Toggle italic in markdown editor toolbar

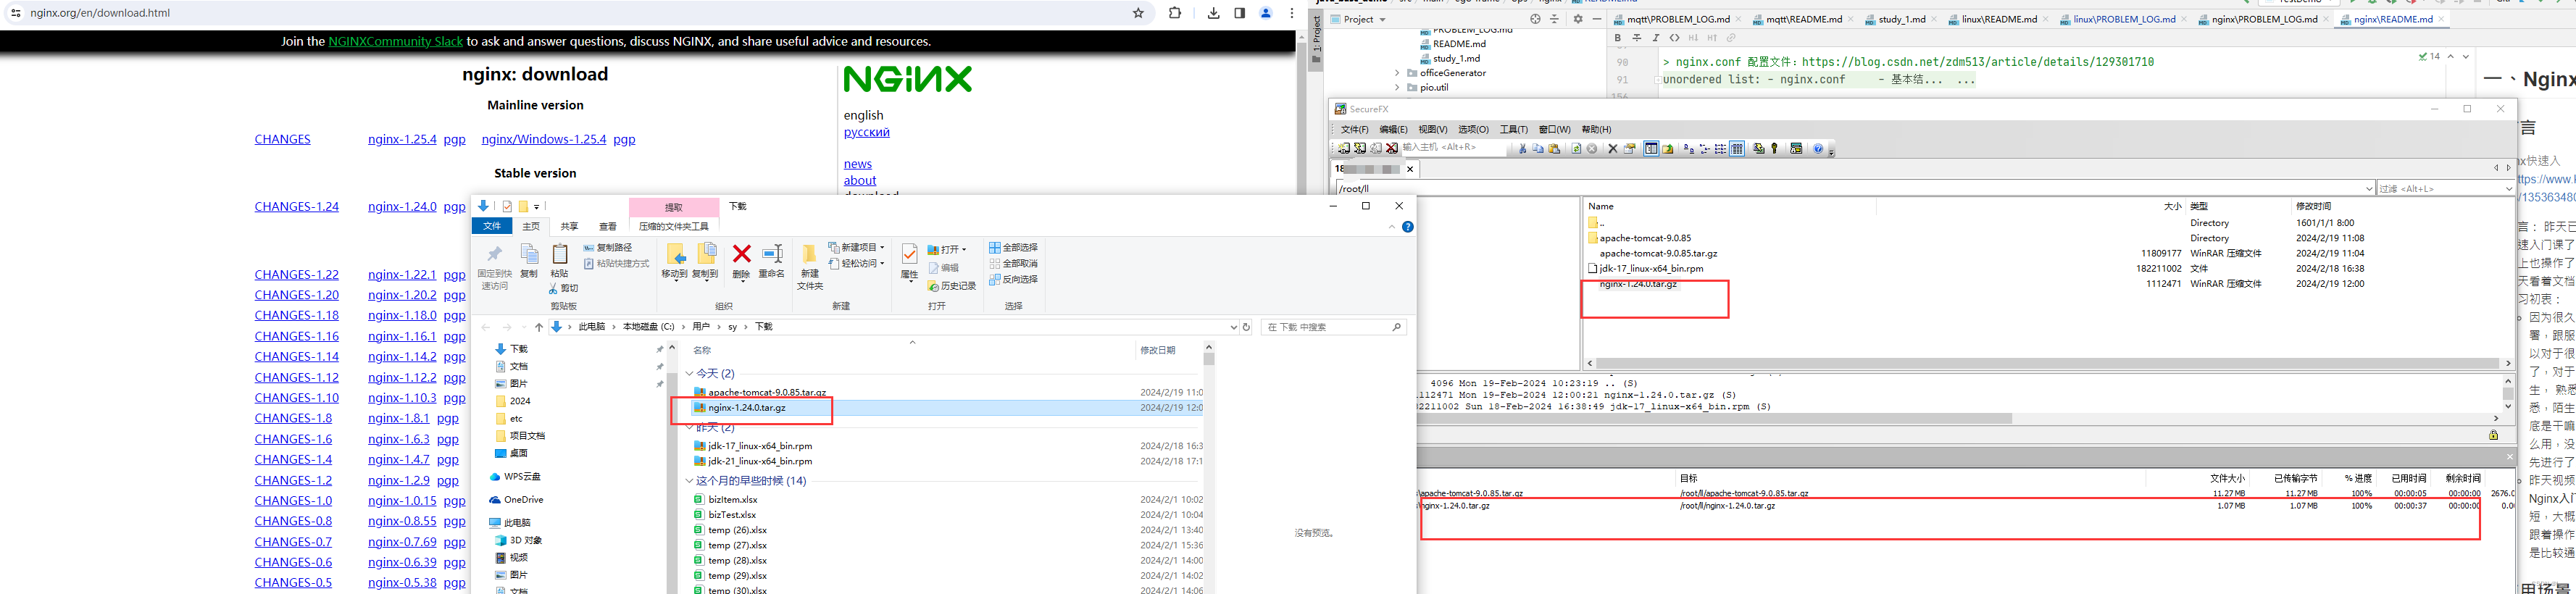(x=1656, y=38)
